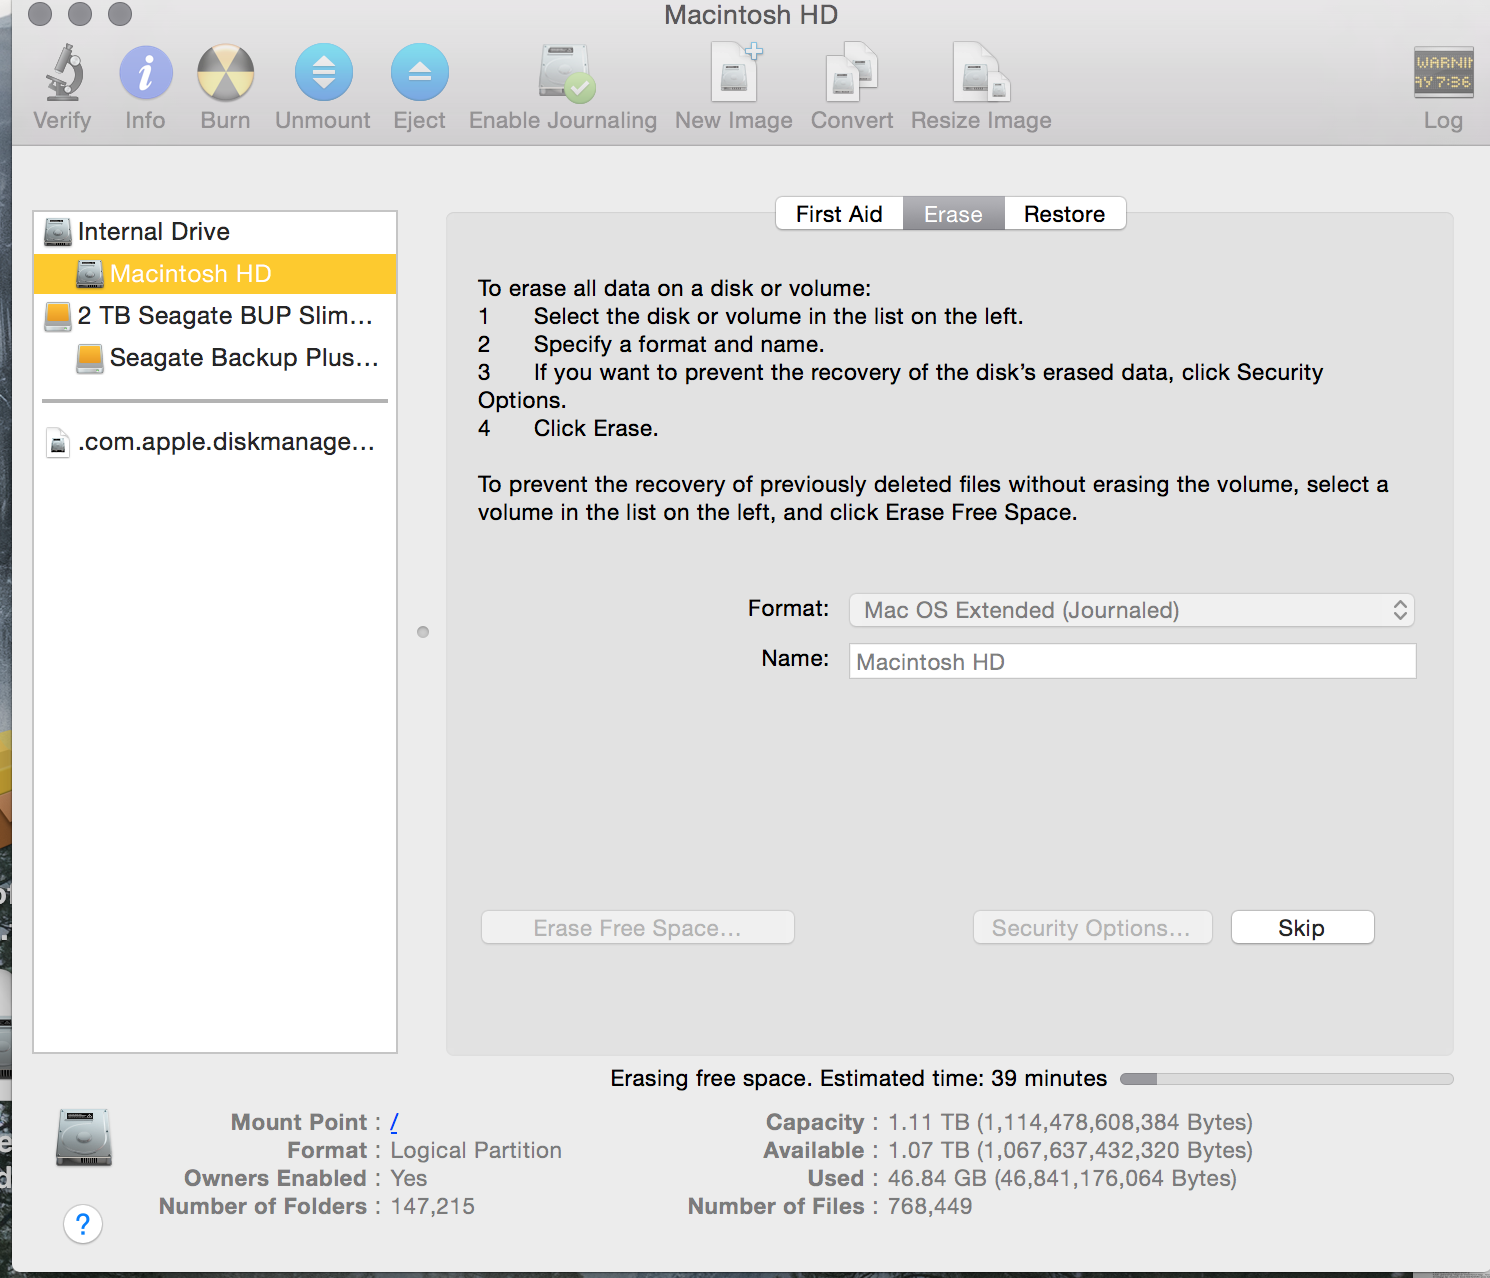This screenshot has height=1278, width=1490.
Task: Click the orange Seagate BUP Slim drive icon
Action: [x=58, y=316]
